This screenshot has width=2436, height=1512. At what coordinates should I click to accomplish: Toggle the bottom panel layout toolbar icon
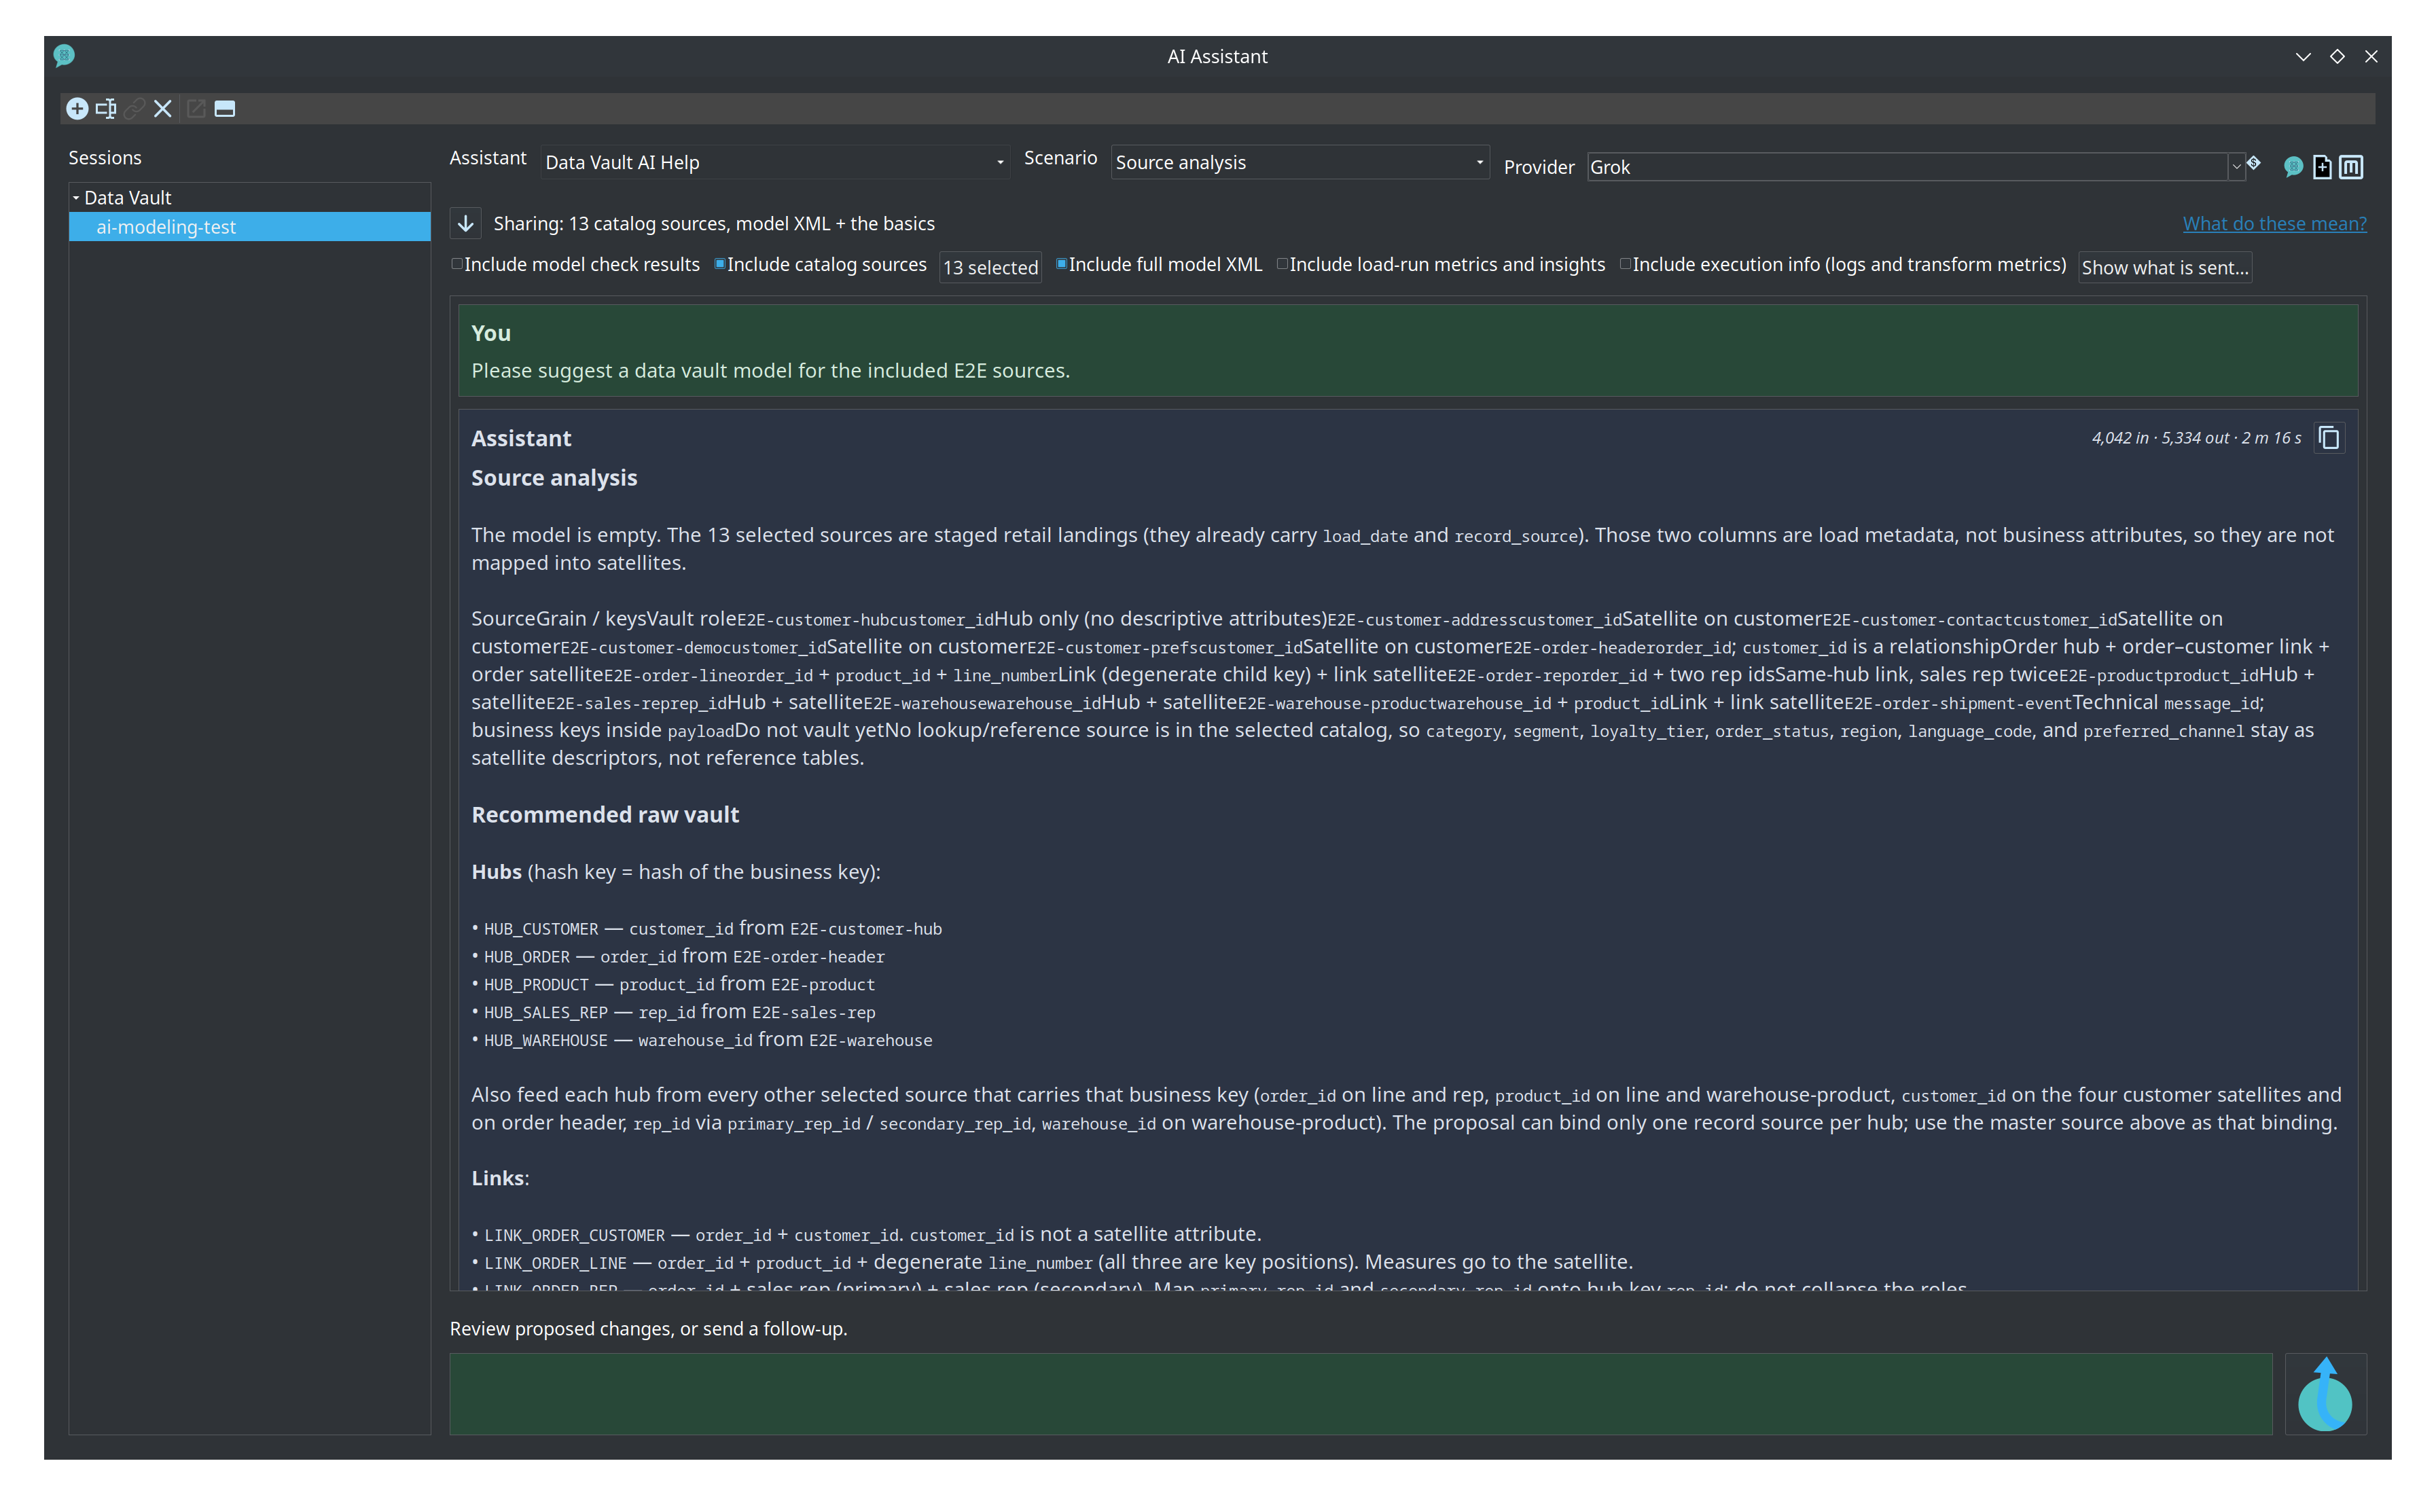point(225,108)
